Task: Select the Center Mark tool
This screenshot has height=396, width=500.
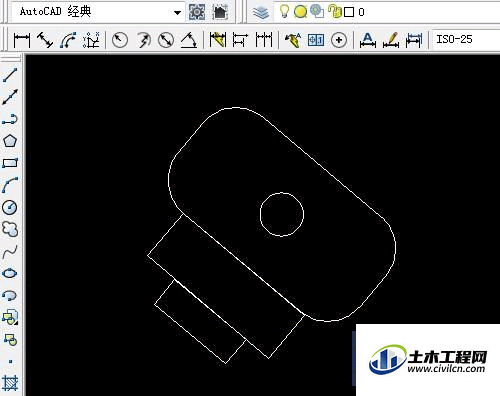Action: [x=339, y=40]
